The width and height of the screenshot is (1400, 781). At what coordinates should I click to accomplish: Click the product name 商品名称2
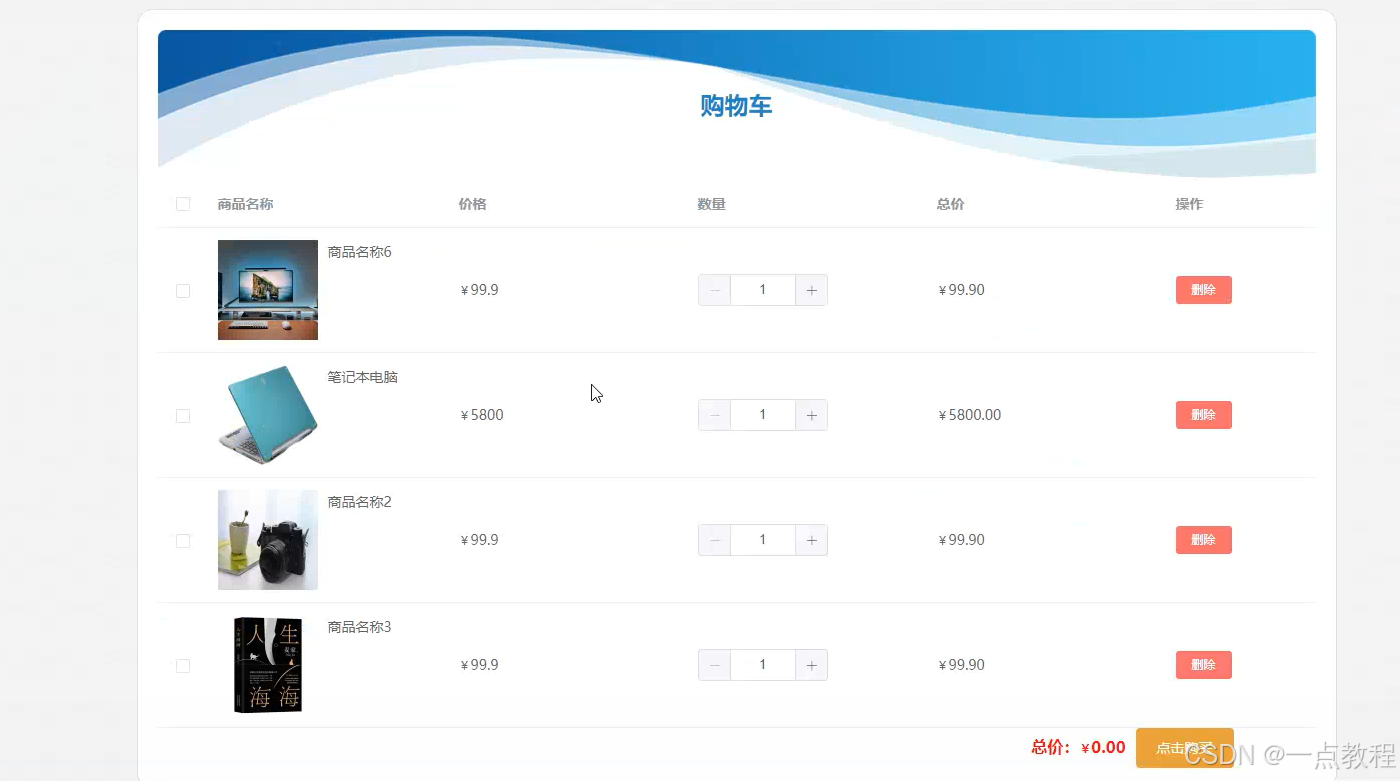(x=360, y=502)
